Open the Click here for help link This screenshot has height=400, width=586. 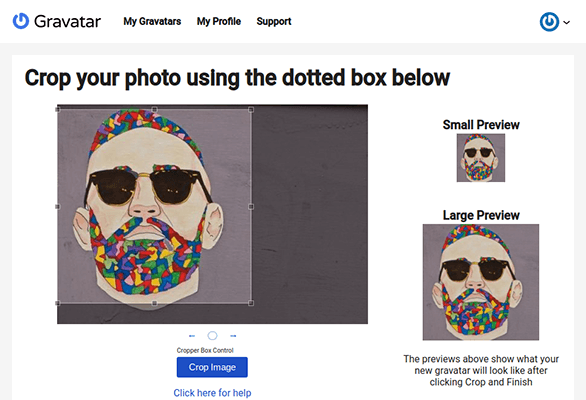tap(212, 393)
